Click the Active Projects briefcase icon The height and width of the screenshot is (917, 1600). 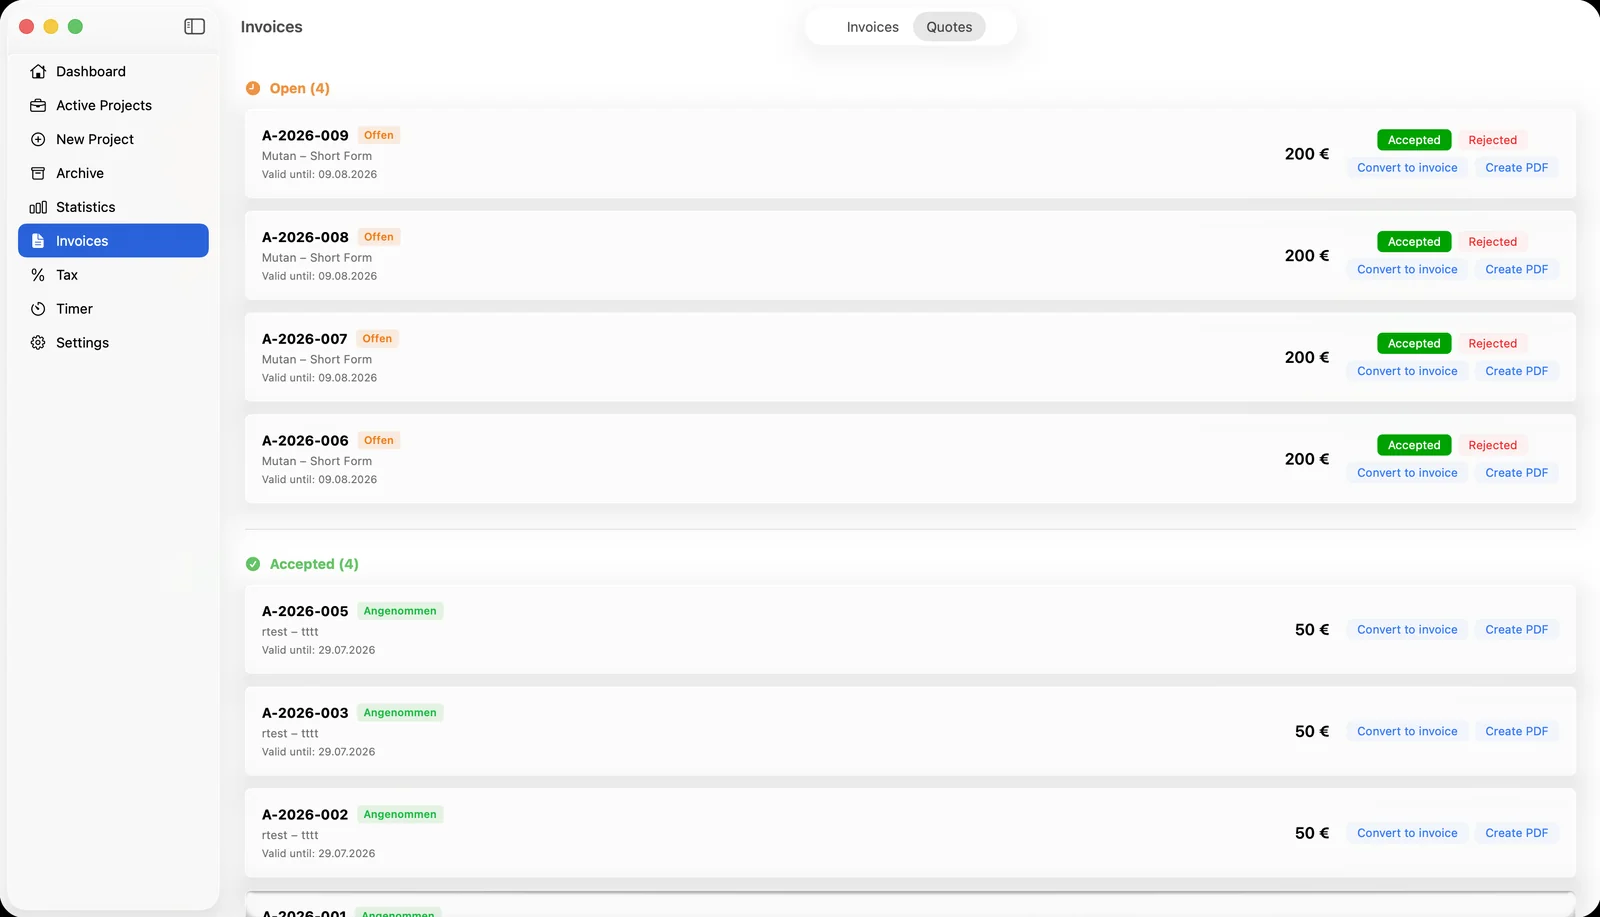(38, 105)
